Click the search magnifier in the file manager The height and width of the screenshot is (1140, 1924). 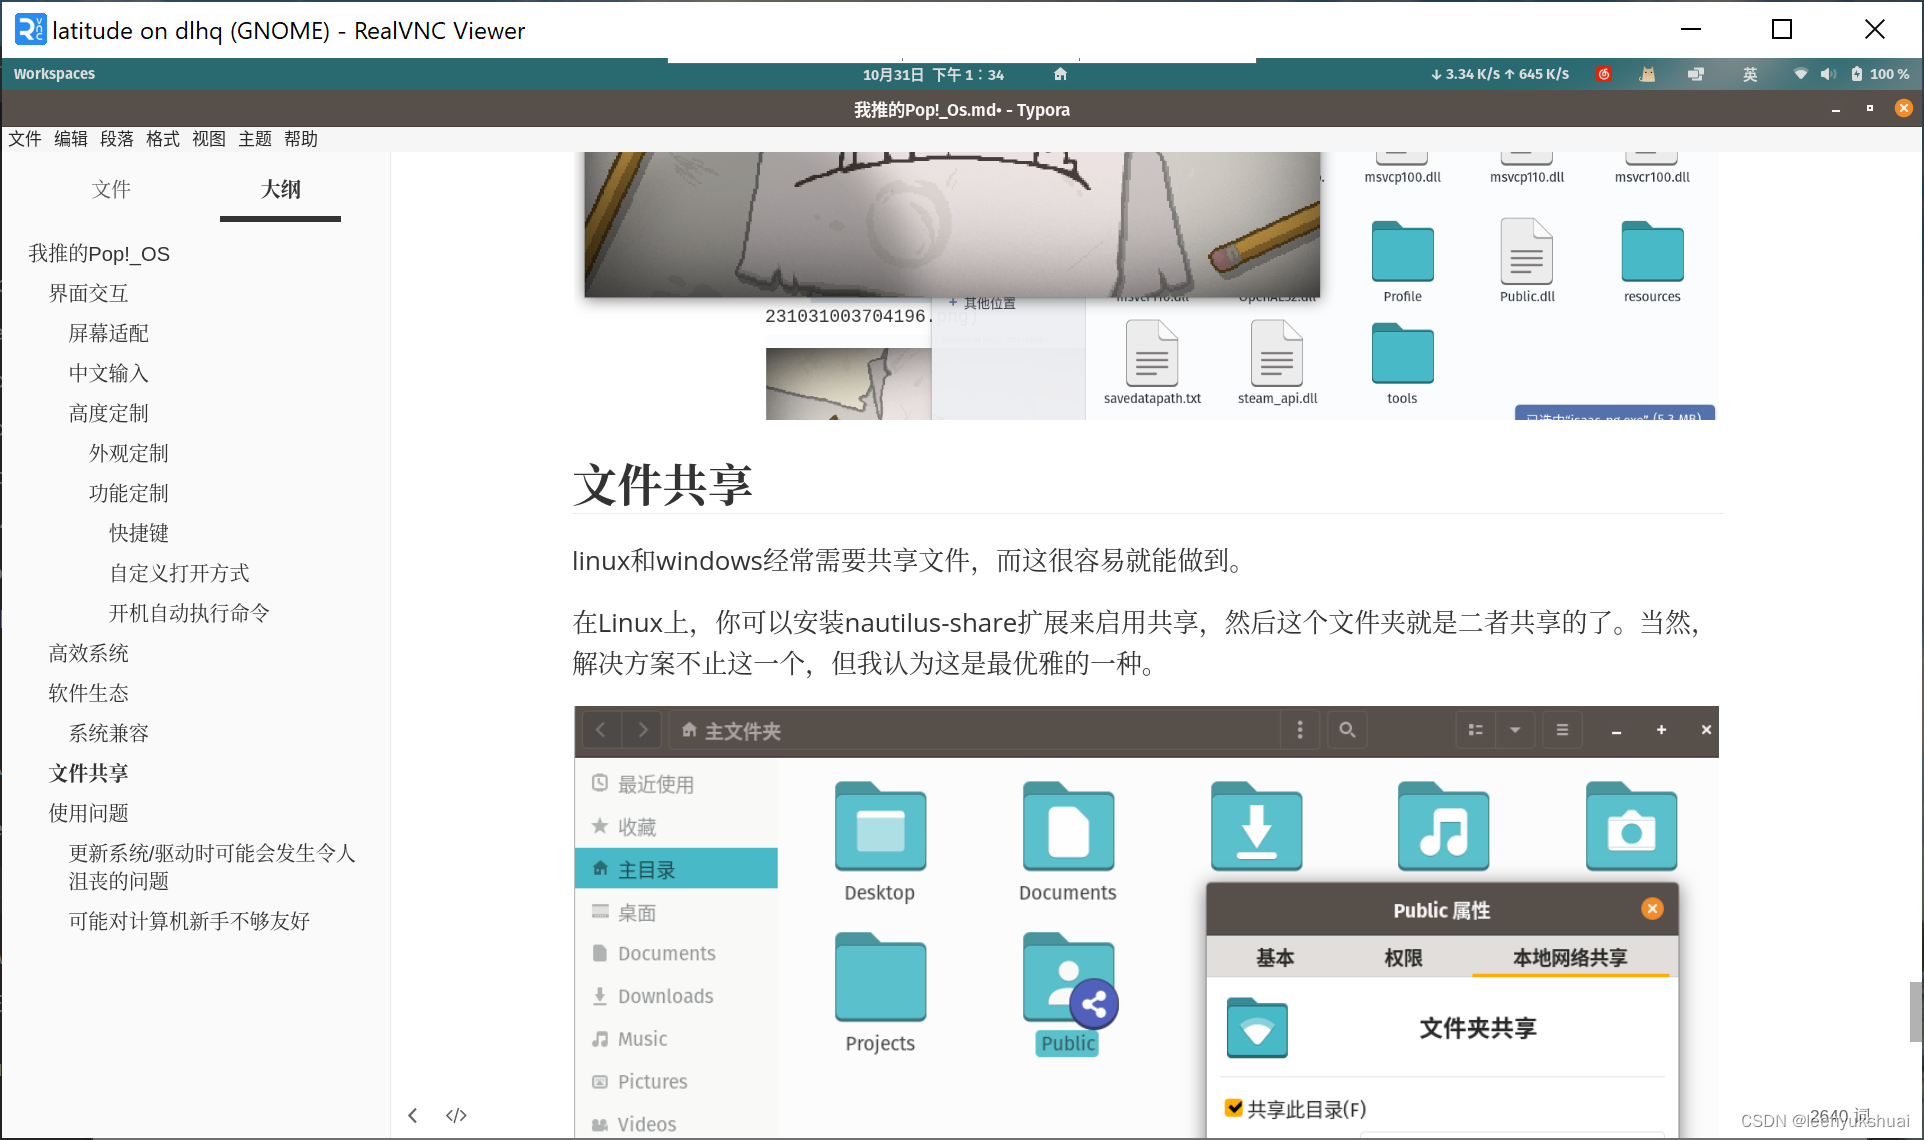(x=1347, y=730)
